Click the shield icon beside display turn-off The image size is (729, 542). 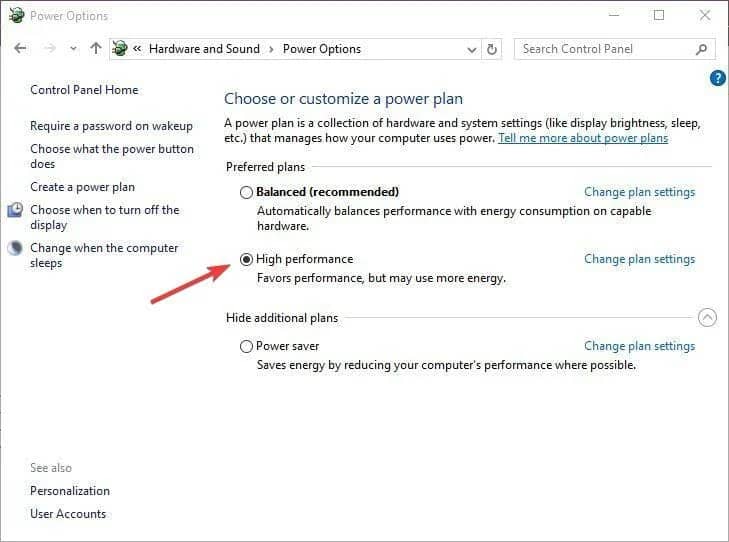[x=15, y=210]
